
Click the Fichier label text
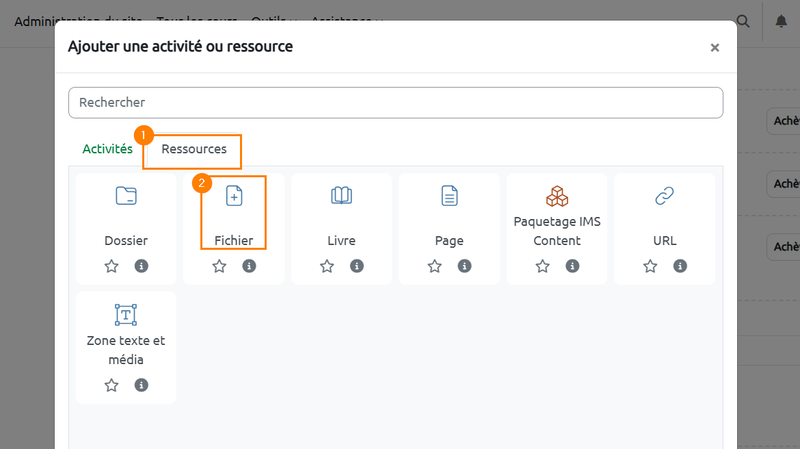[x=234, y=241]
